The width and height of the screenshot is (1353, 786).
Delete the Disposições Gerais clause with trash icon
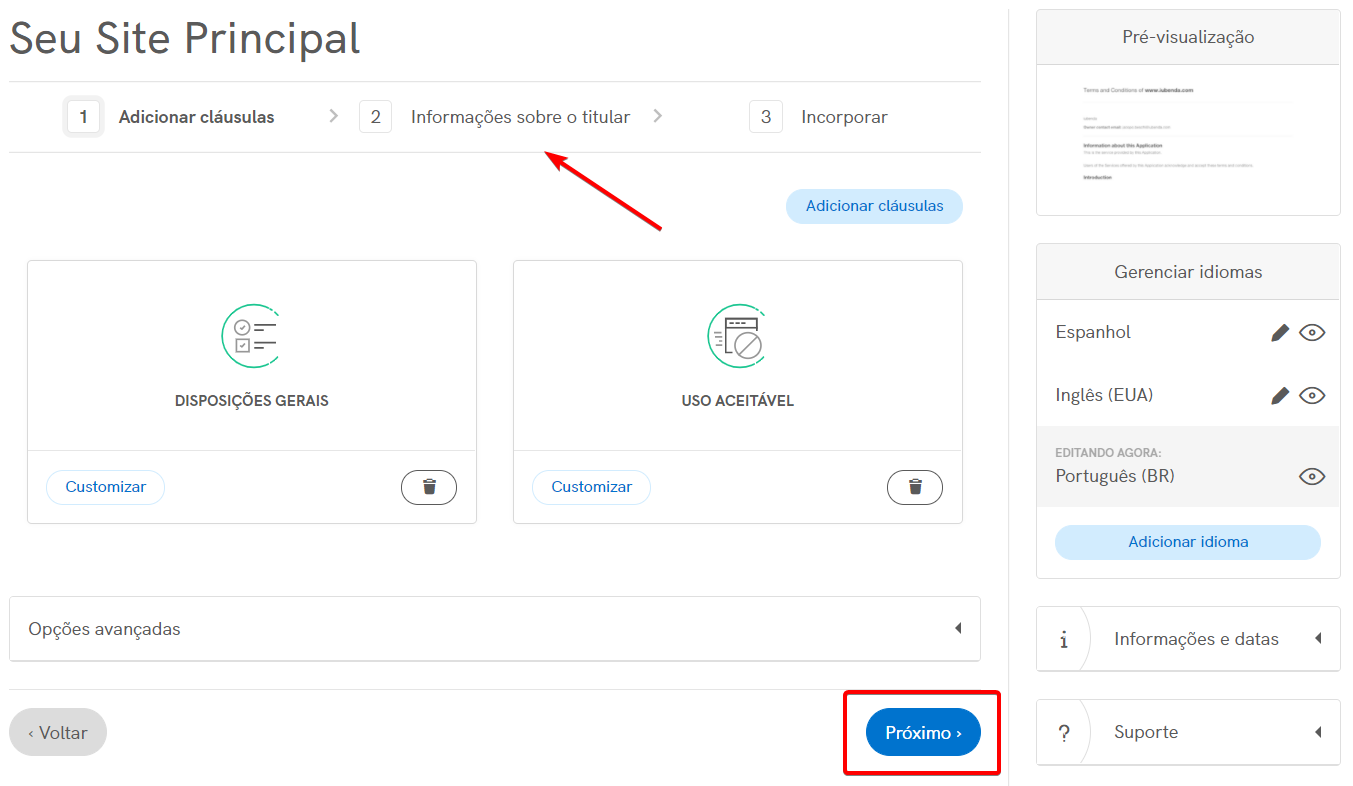[x=429, y=487]
